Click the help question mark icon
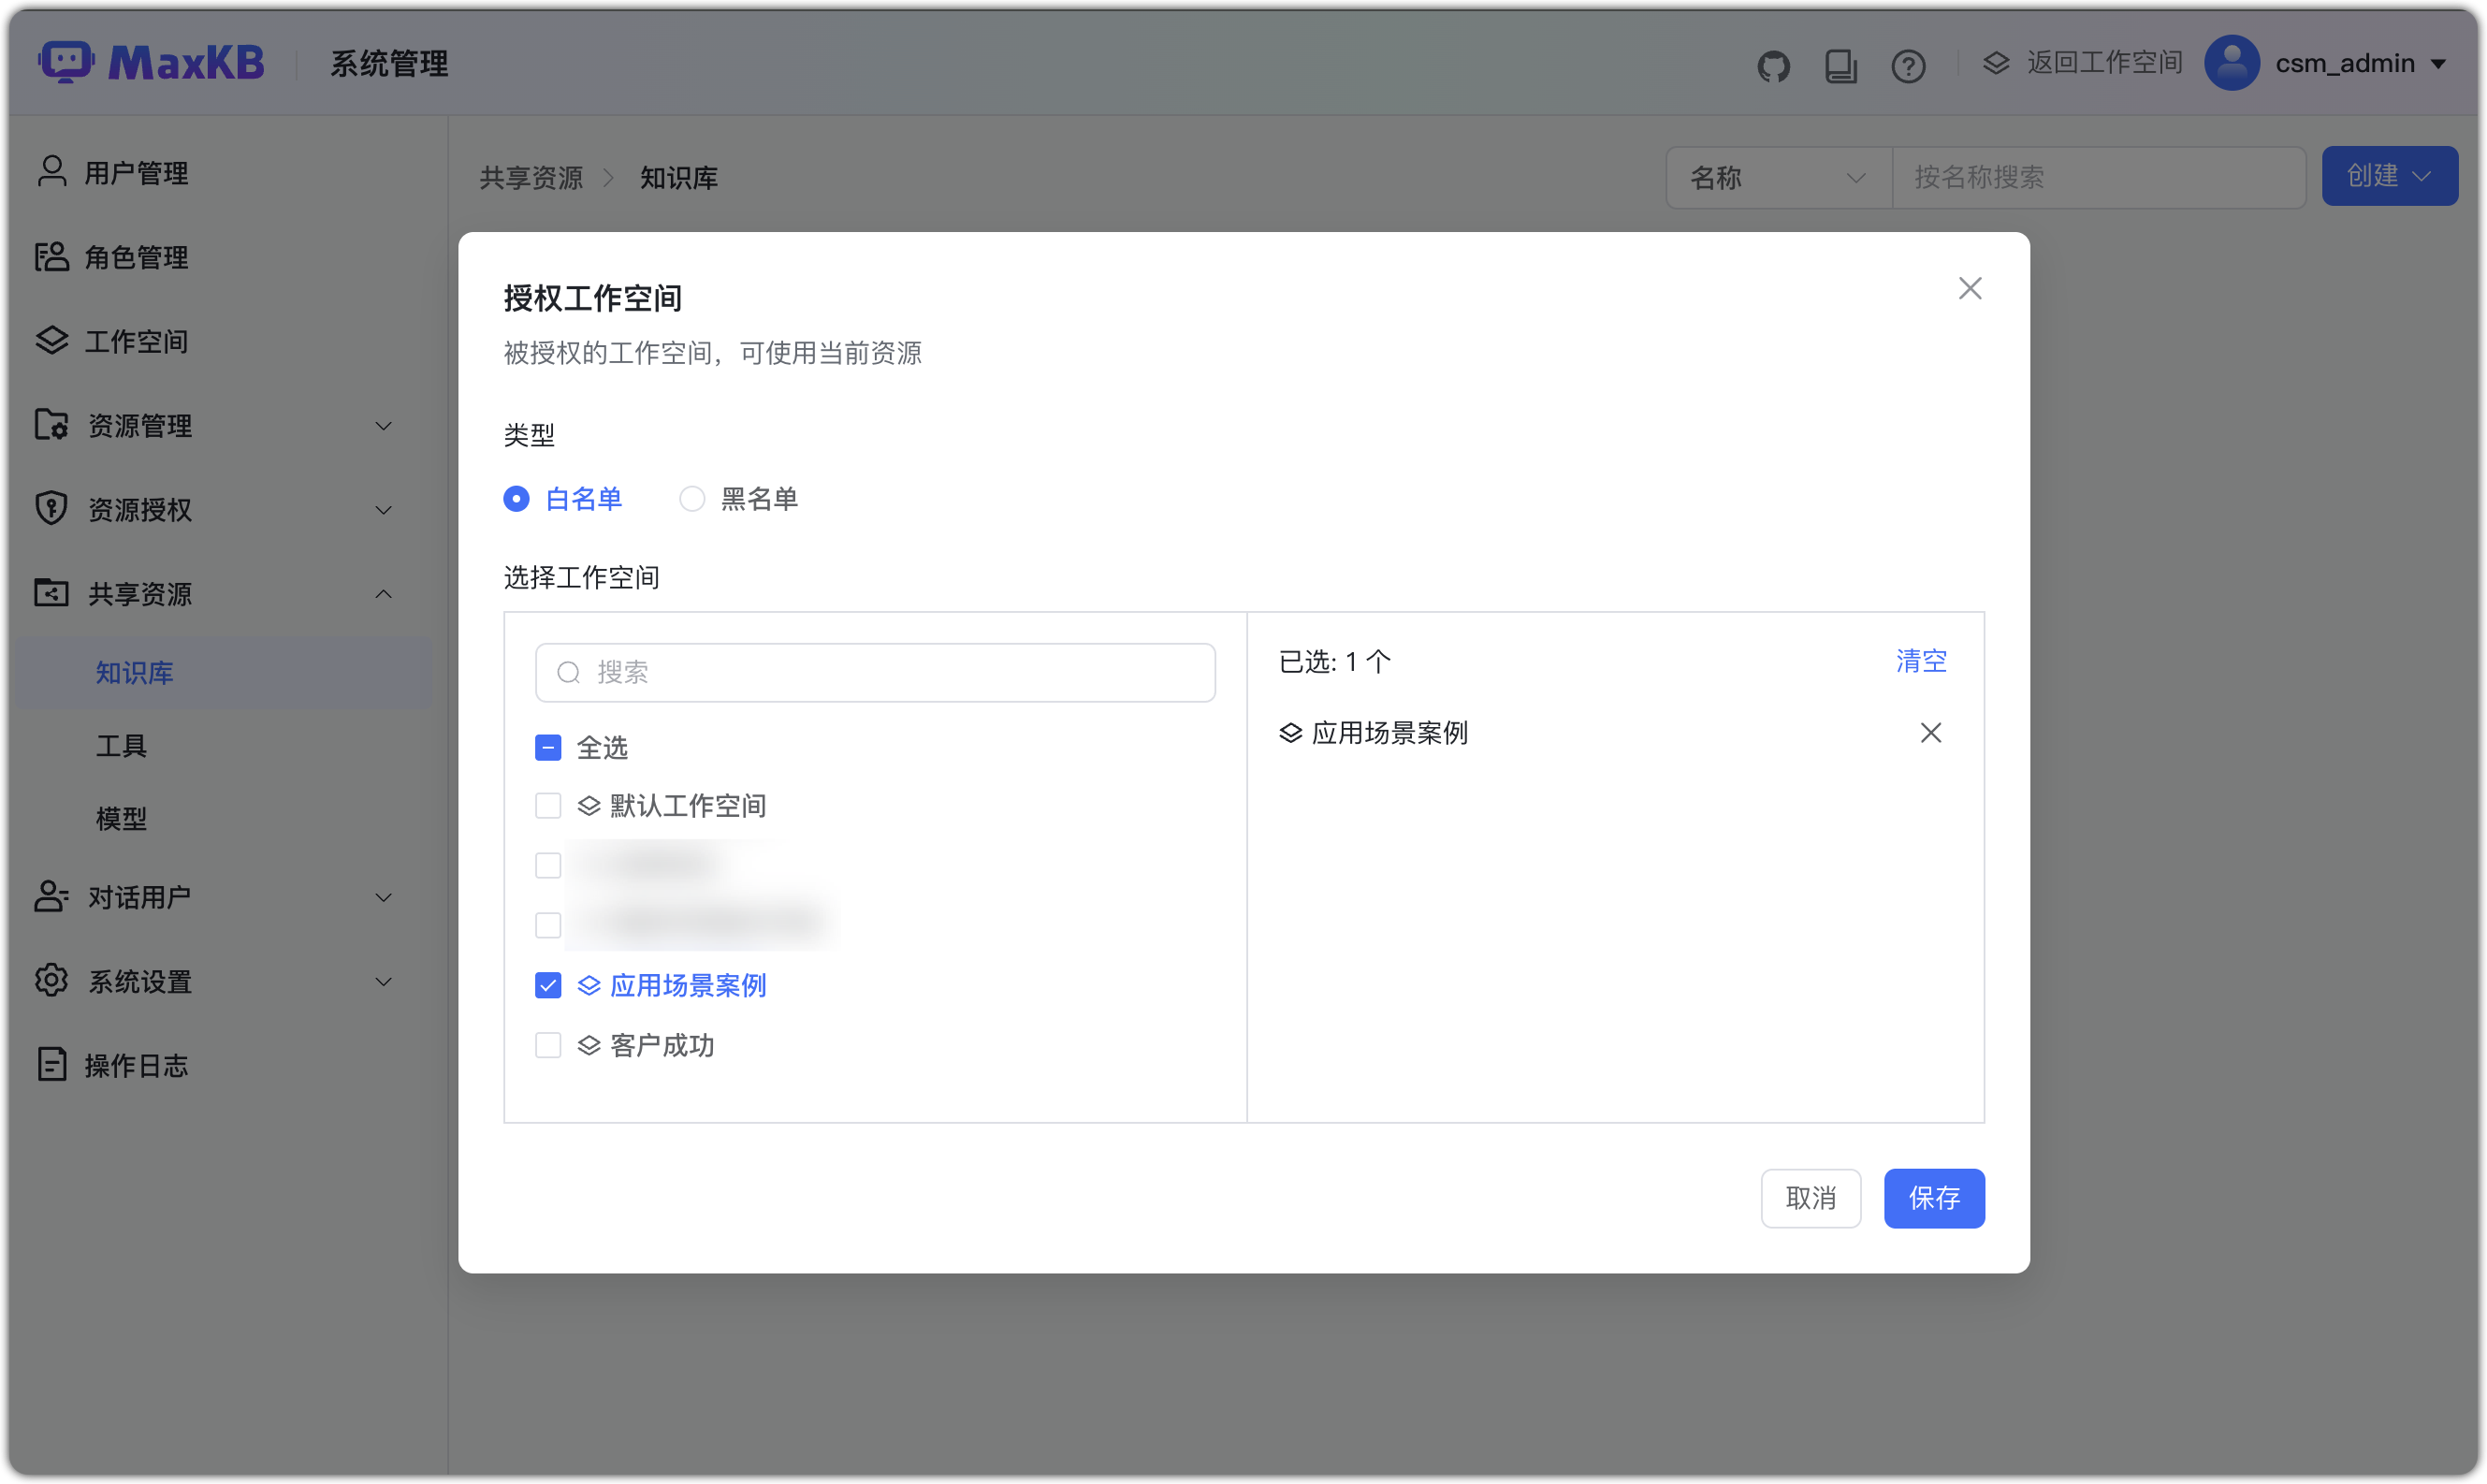The height and width of the screenshot is (1484, 2487). coord(1908,66)
